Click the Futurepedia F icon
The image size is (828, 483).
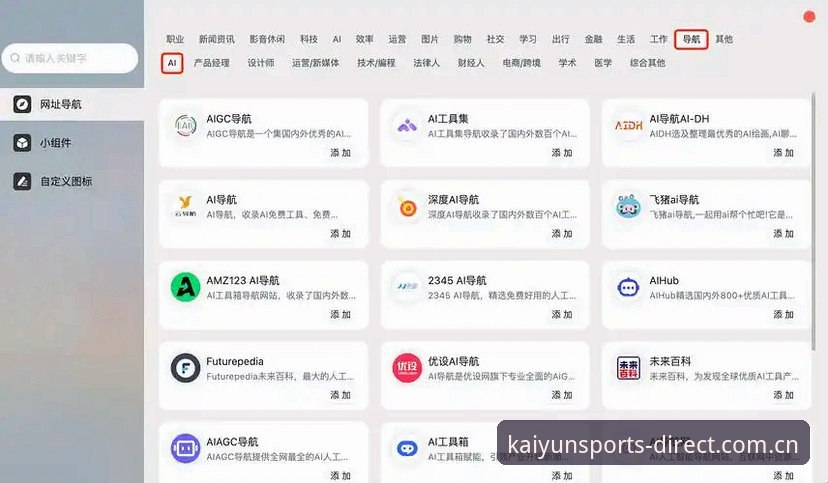click(185, 368)
